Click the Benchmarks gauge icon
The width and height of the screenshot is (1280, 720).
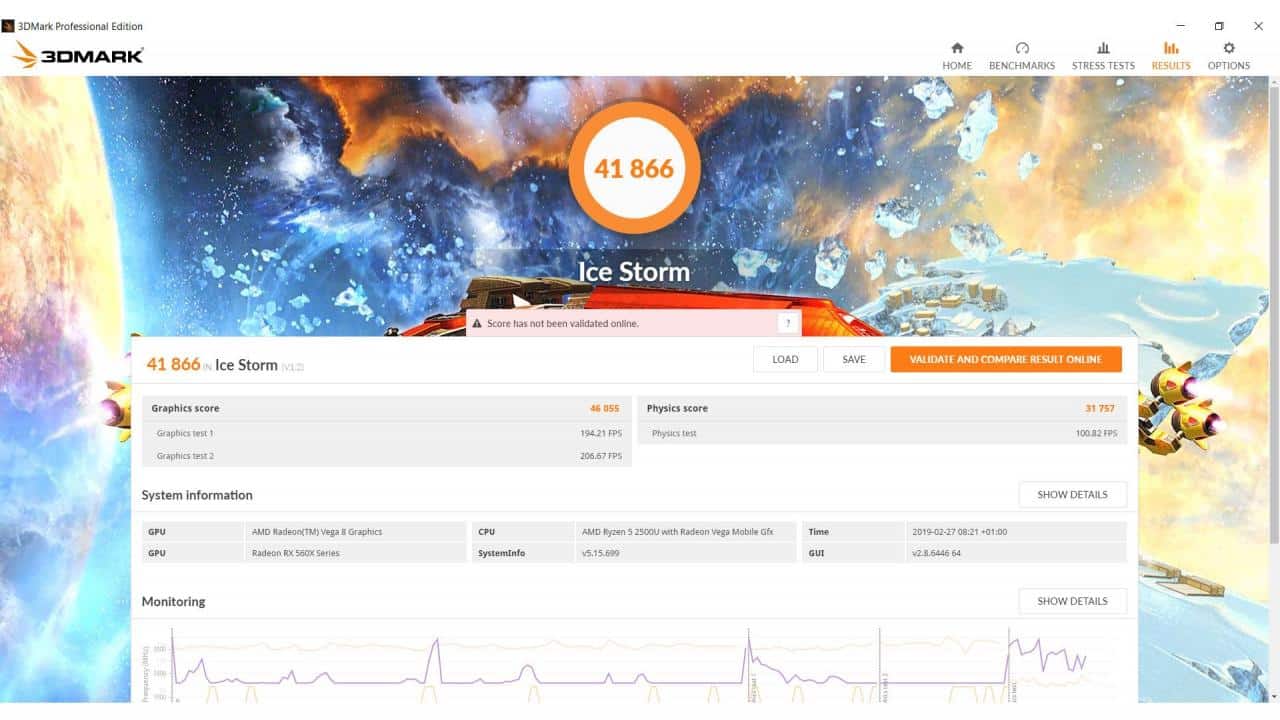click(1021, 48)
